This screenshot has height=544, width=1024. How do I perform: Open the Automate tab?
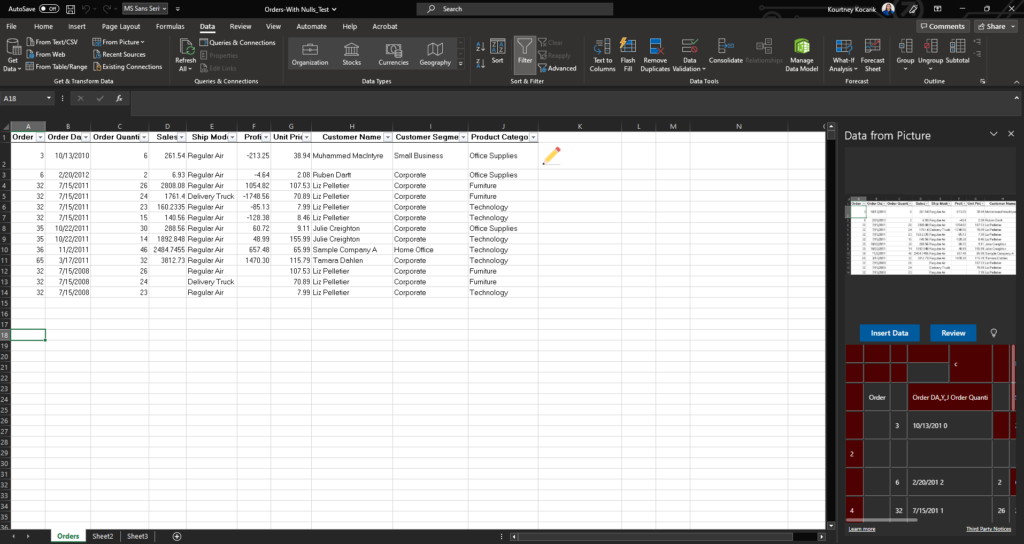pos(312,27)
